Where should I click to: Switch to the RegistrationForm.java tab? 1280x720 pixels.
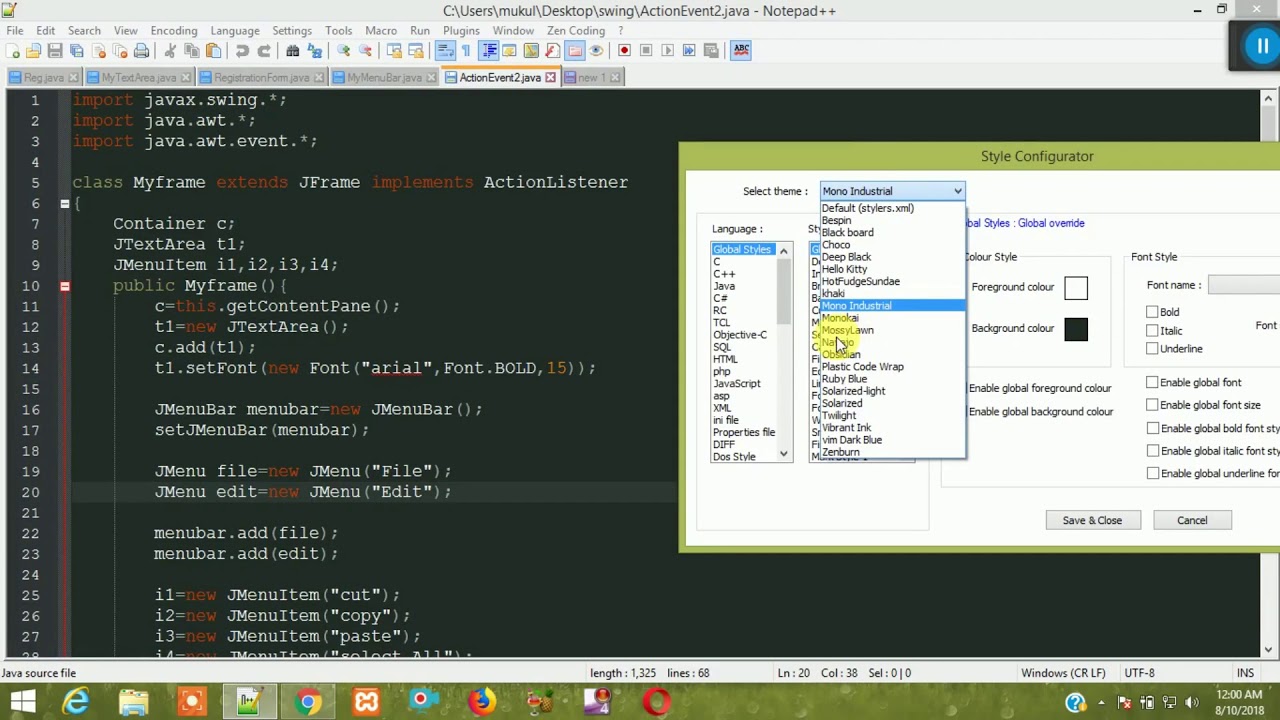(x=260, y=77)
